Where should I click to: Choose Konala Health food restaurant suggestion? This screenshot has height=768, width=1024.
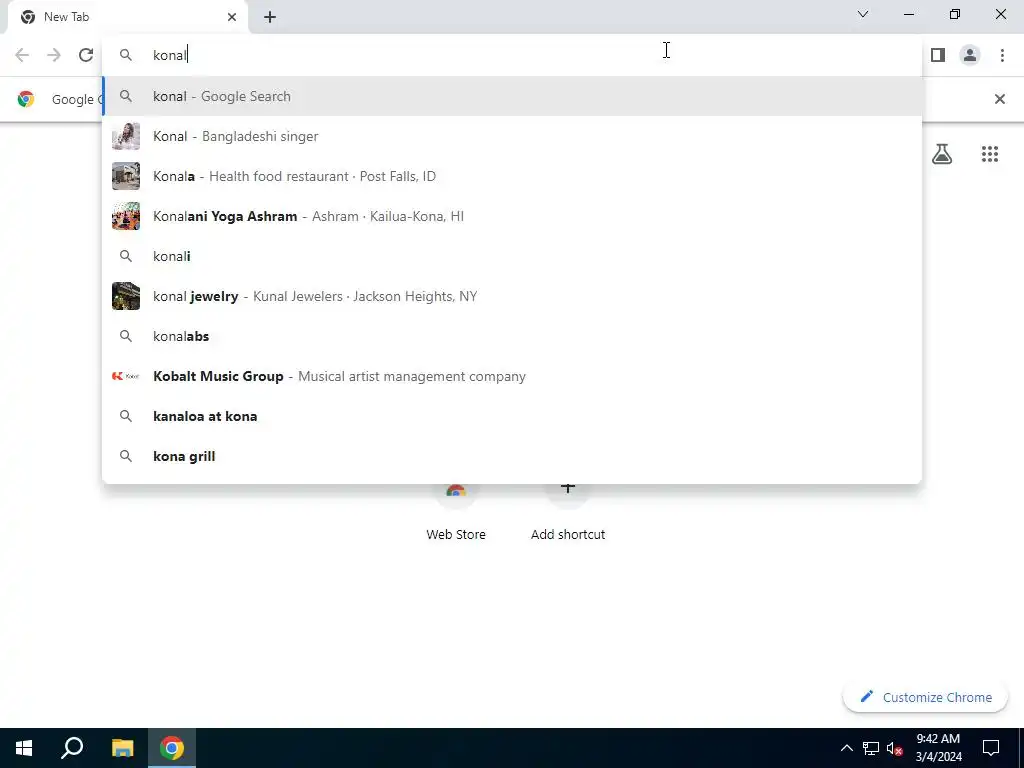(x=512, y=176)
